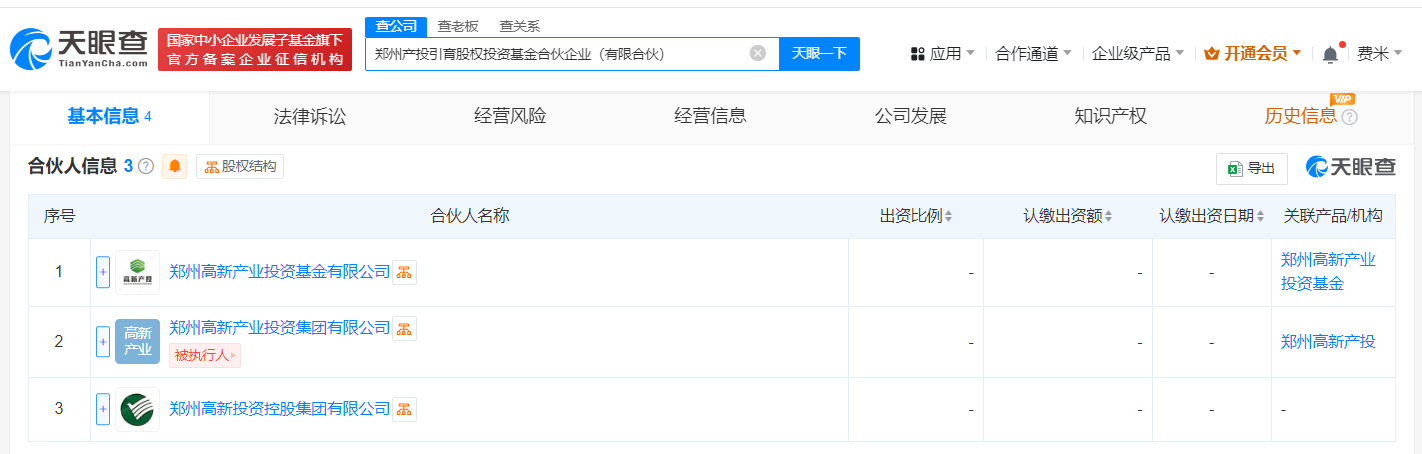Open the 企业级产品 dropdown

coord(1138,54)
